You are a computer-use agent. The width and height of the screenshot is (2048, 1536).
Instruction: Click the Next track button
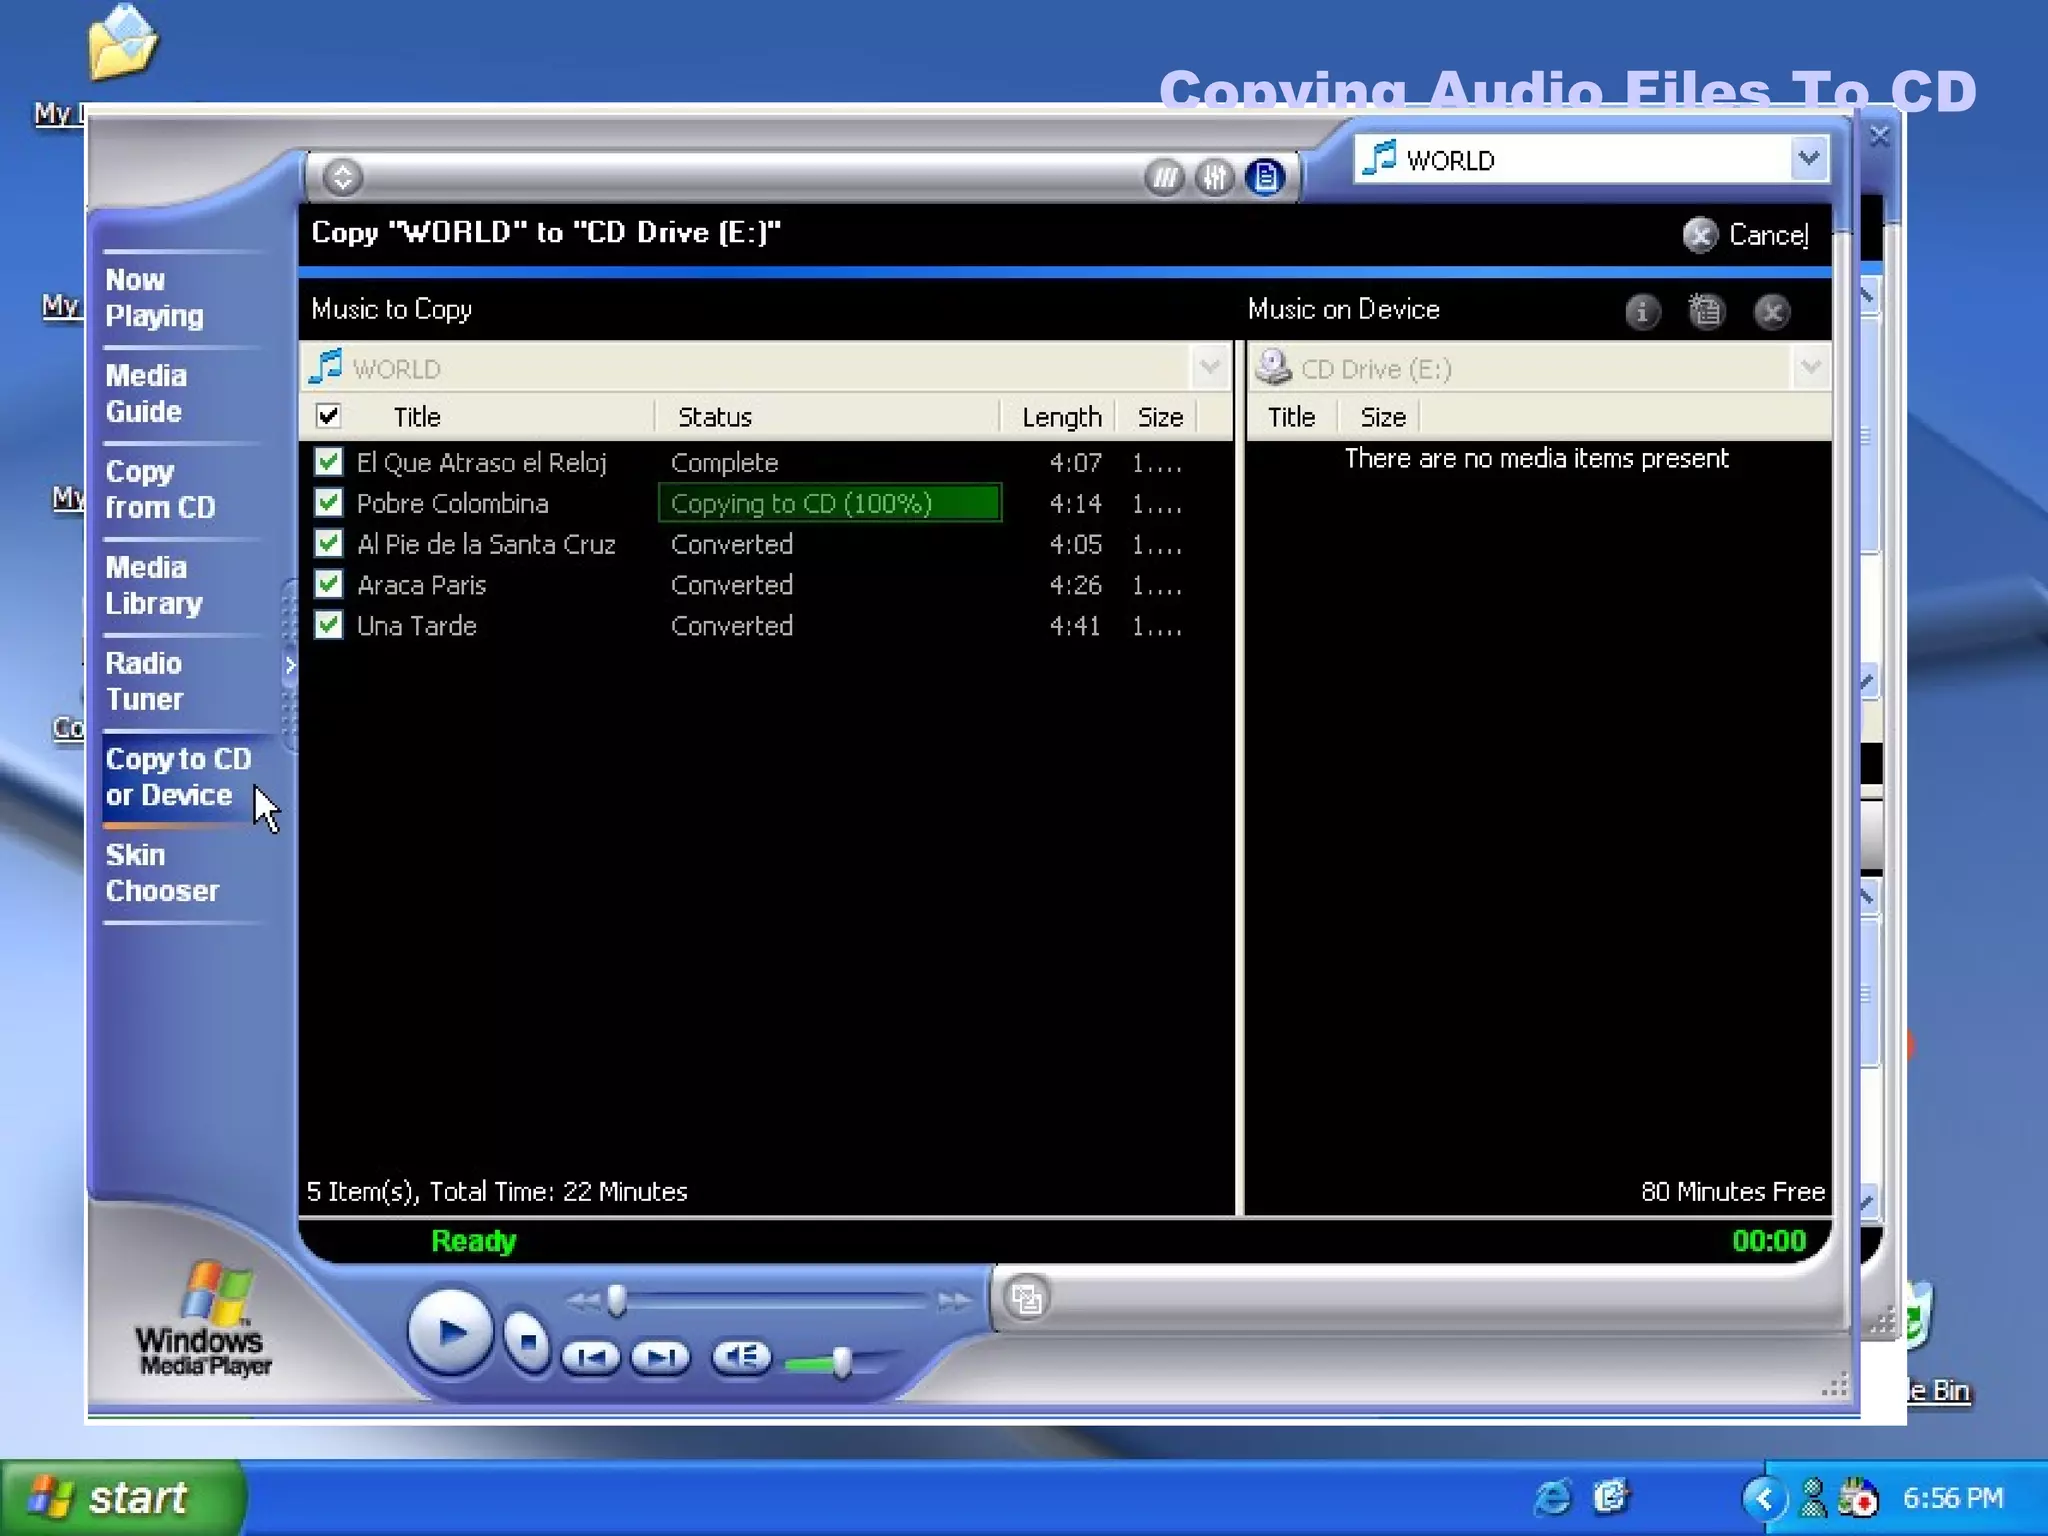coord(661,1357)
